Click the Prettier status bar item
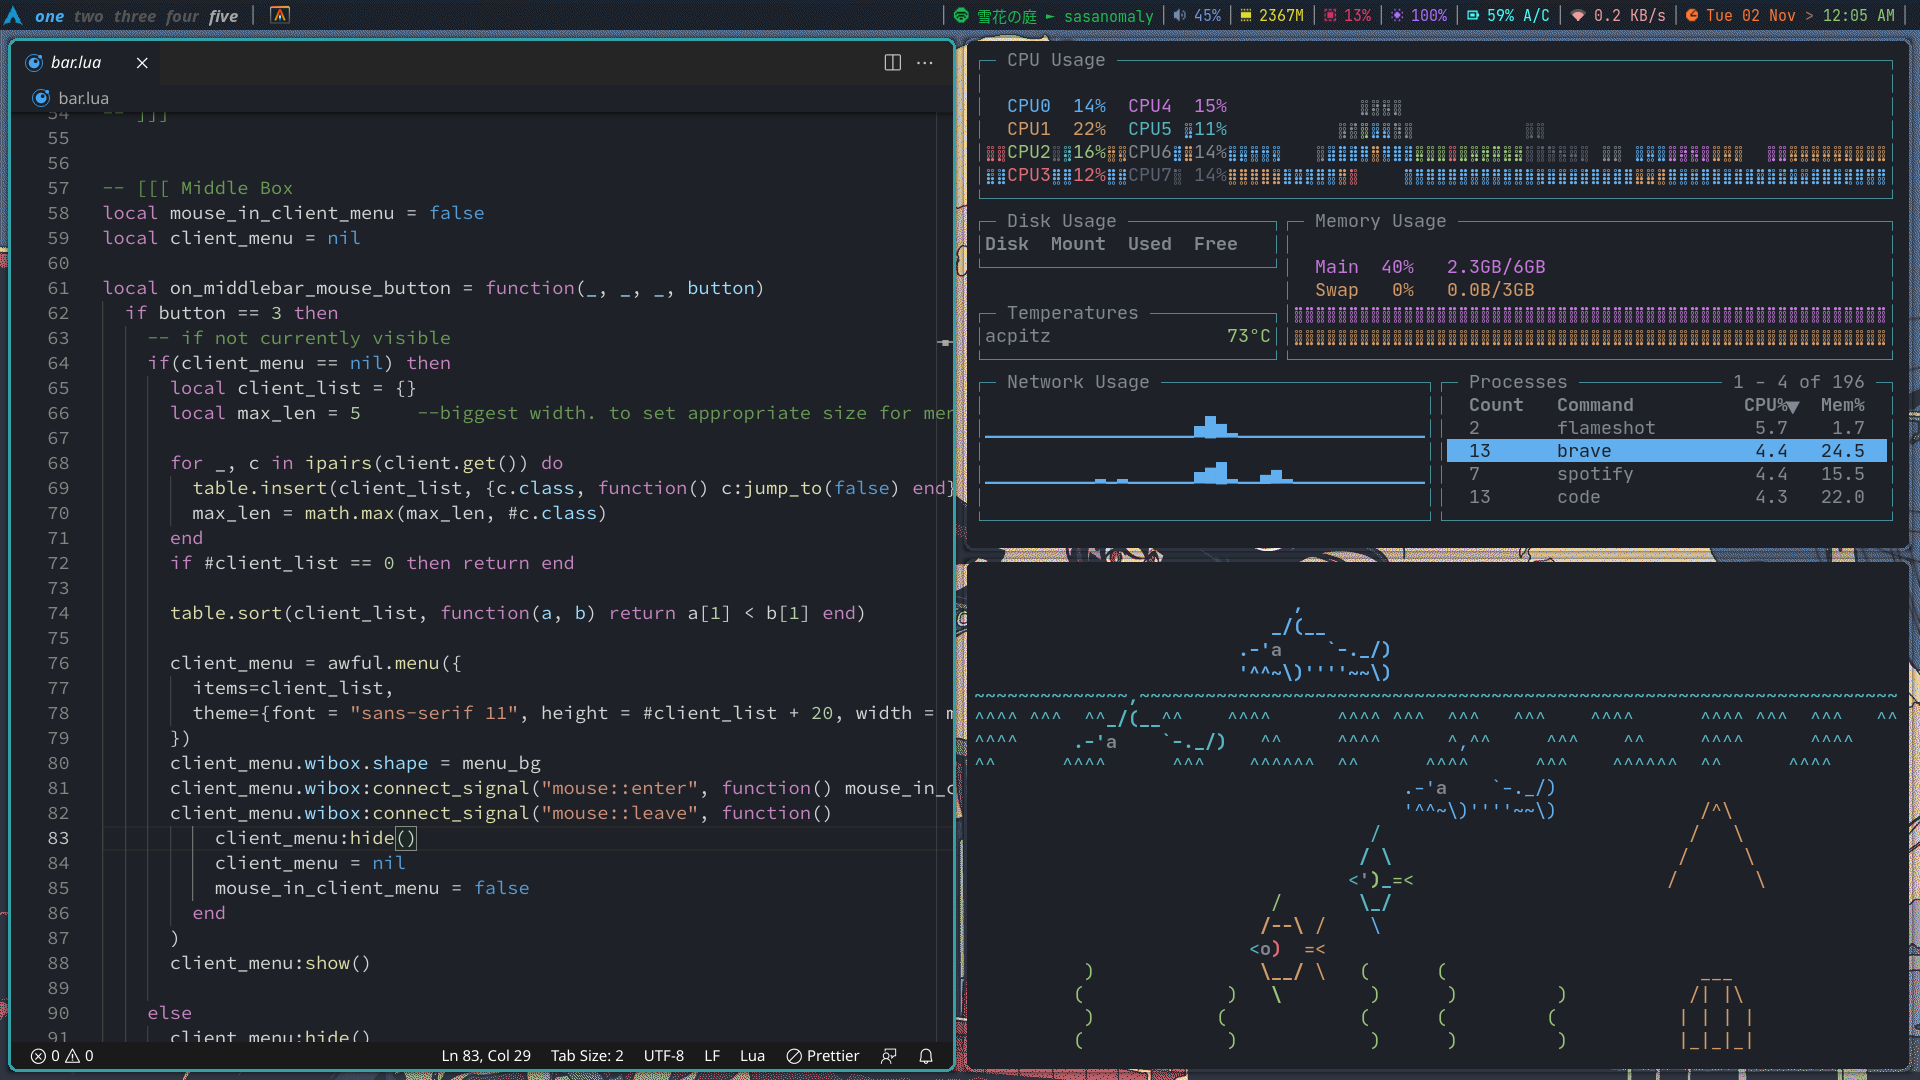 (x=823, y=1056)
